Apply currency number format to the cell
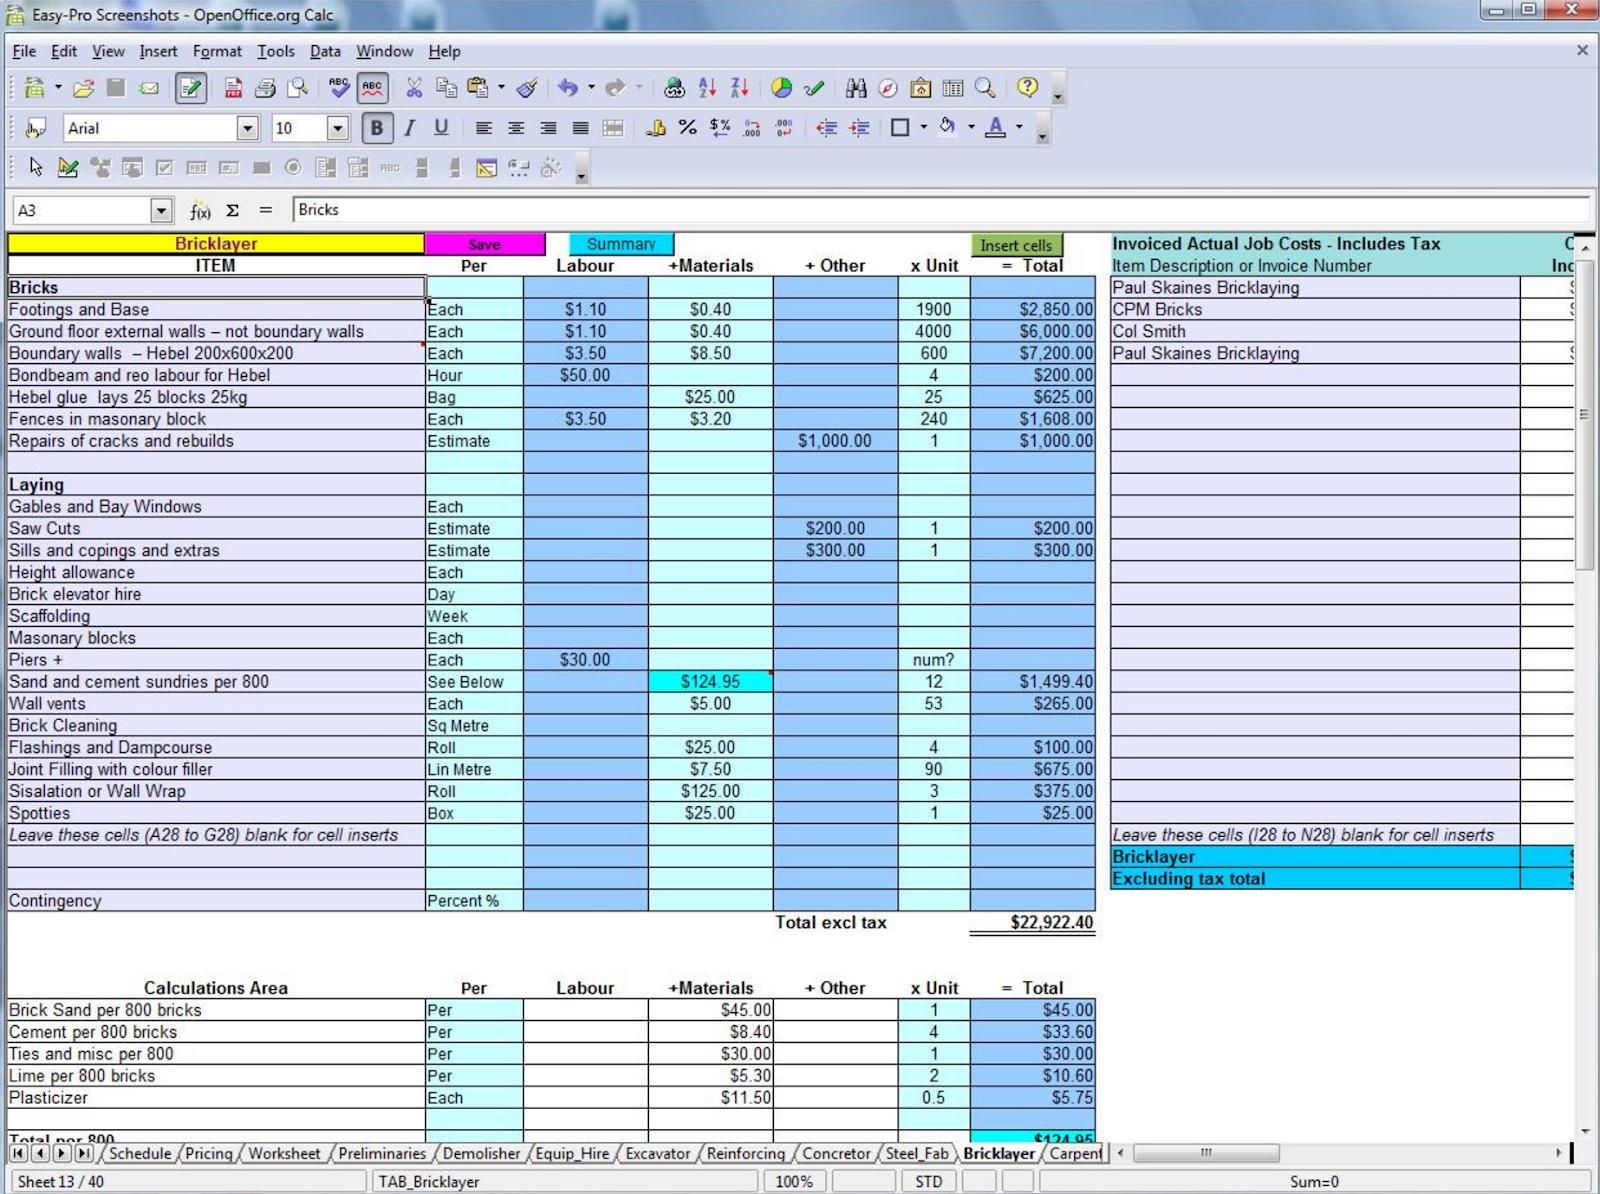This screenshot has height=1194, width=1600. 657,128
